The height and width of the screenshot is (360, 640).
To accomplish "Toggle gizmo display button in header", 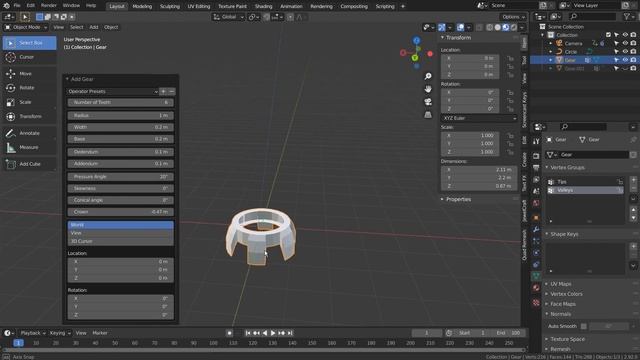I will (442, 27).
